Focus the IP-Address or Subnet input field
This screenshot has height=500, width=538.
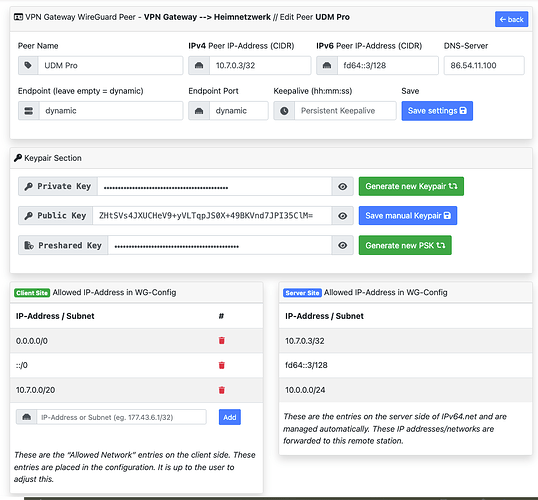pyautogui.click(x=121, y=417)
